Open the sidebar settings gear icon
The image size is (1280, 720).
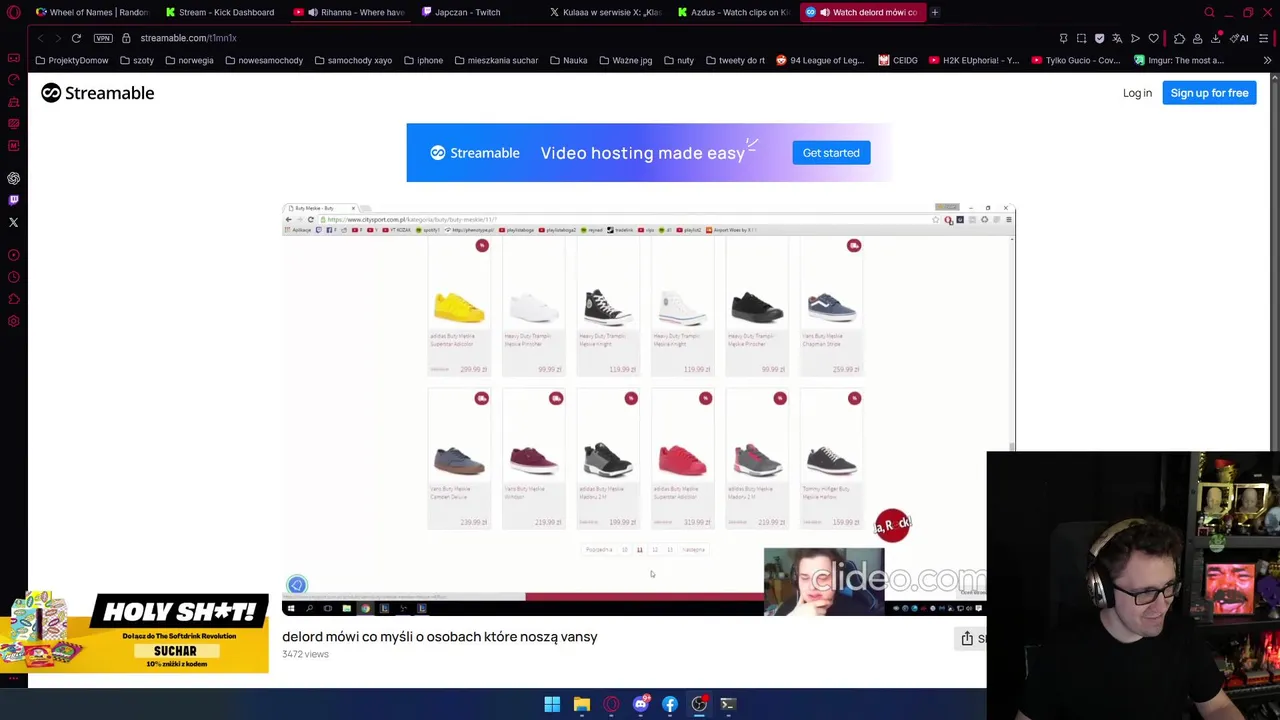(x=14, y=321)
